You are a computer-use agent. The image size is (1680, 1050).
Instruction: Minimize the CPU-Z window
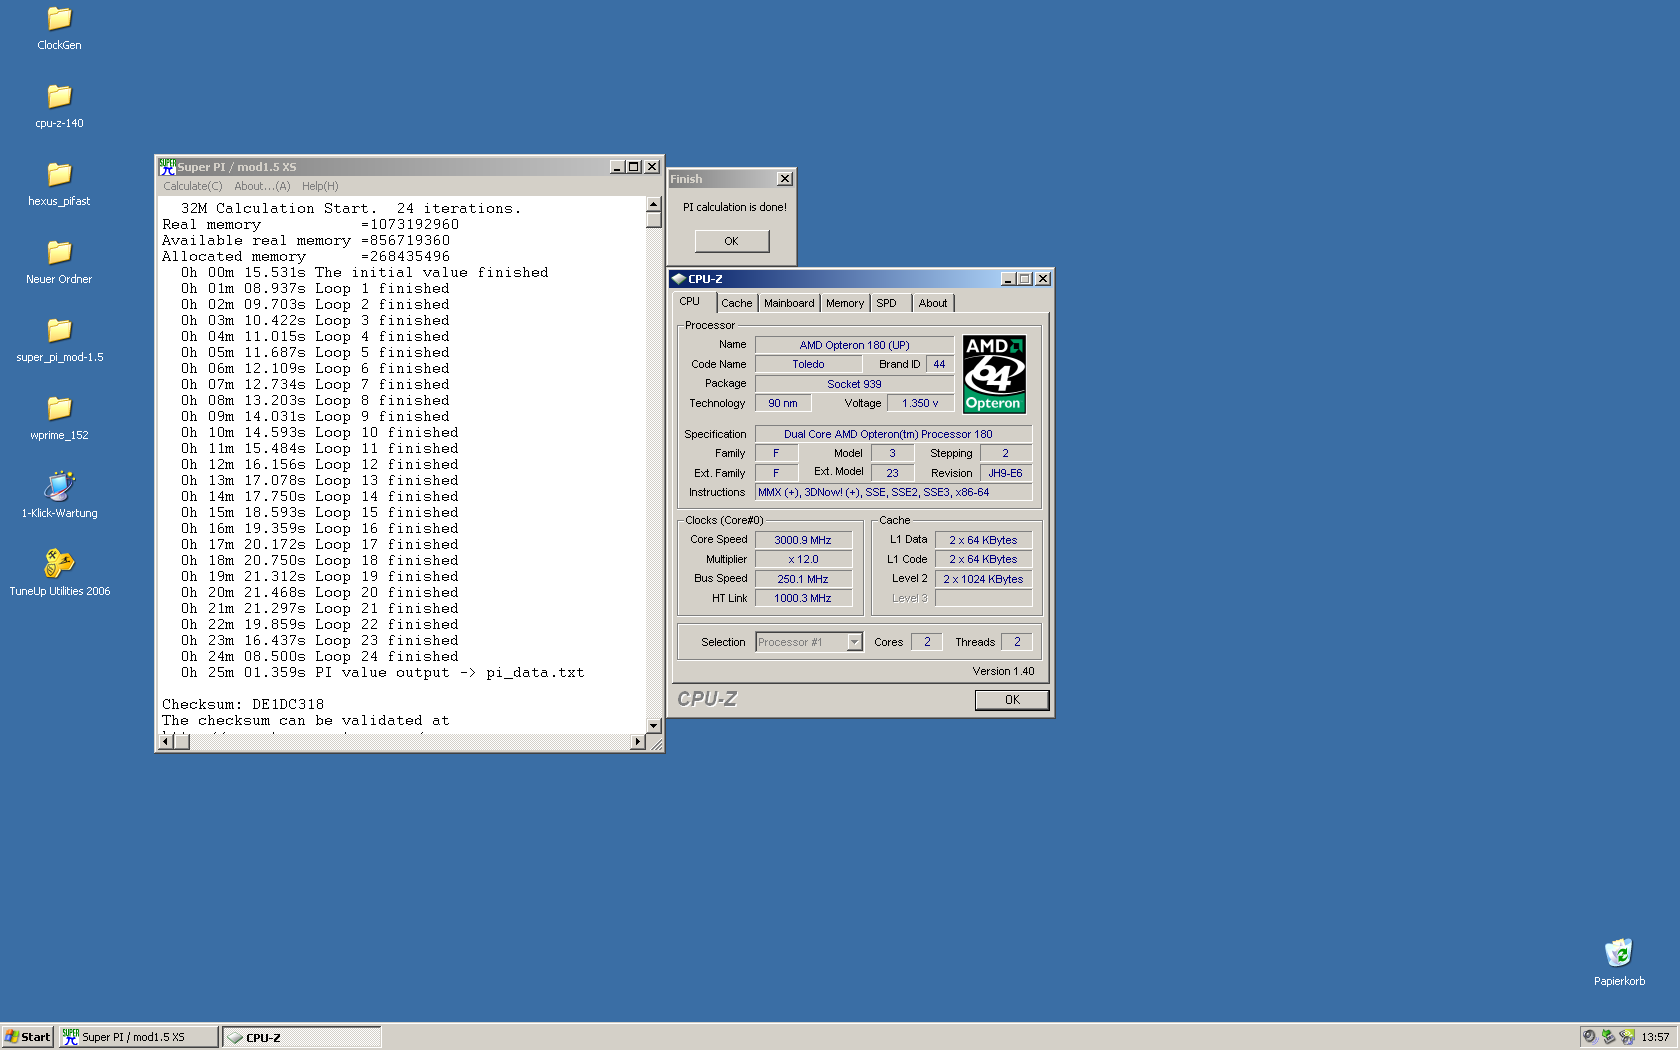1008,279
